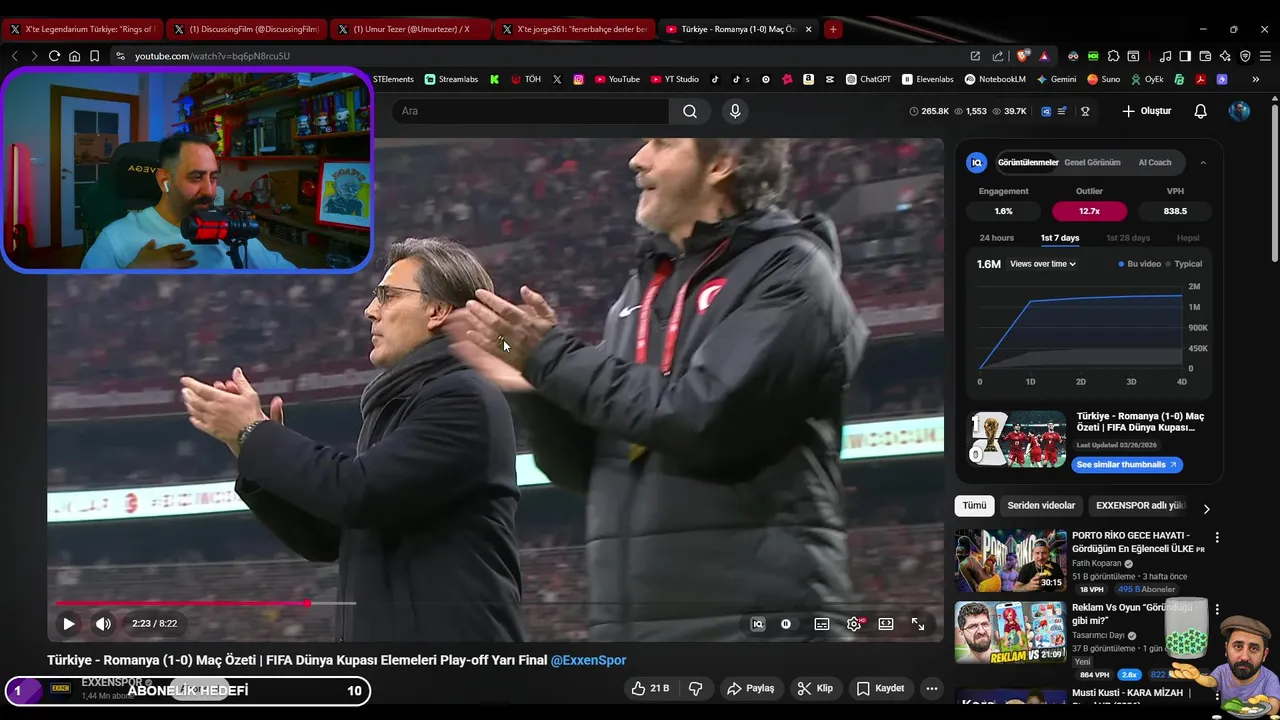Open more actions three-dot menu below video

[x=931, y=688]
